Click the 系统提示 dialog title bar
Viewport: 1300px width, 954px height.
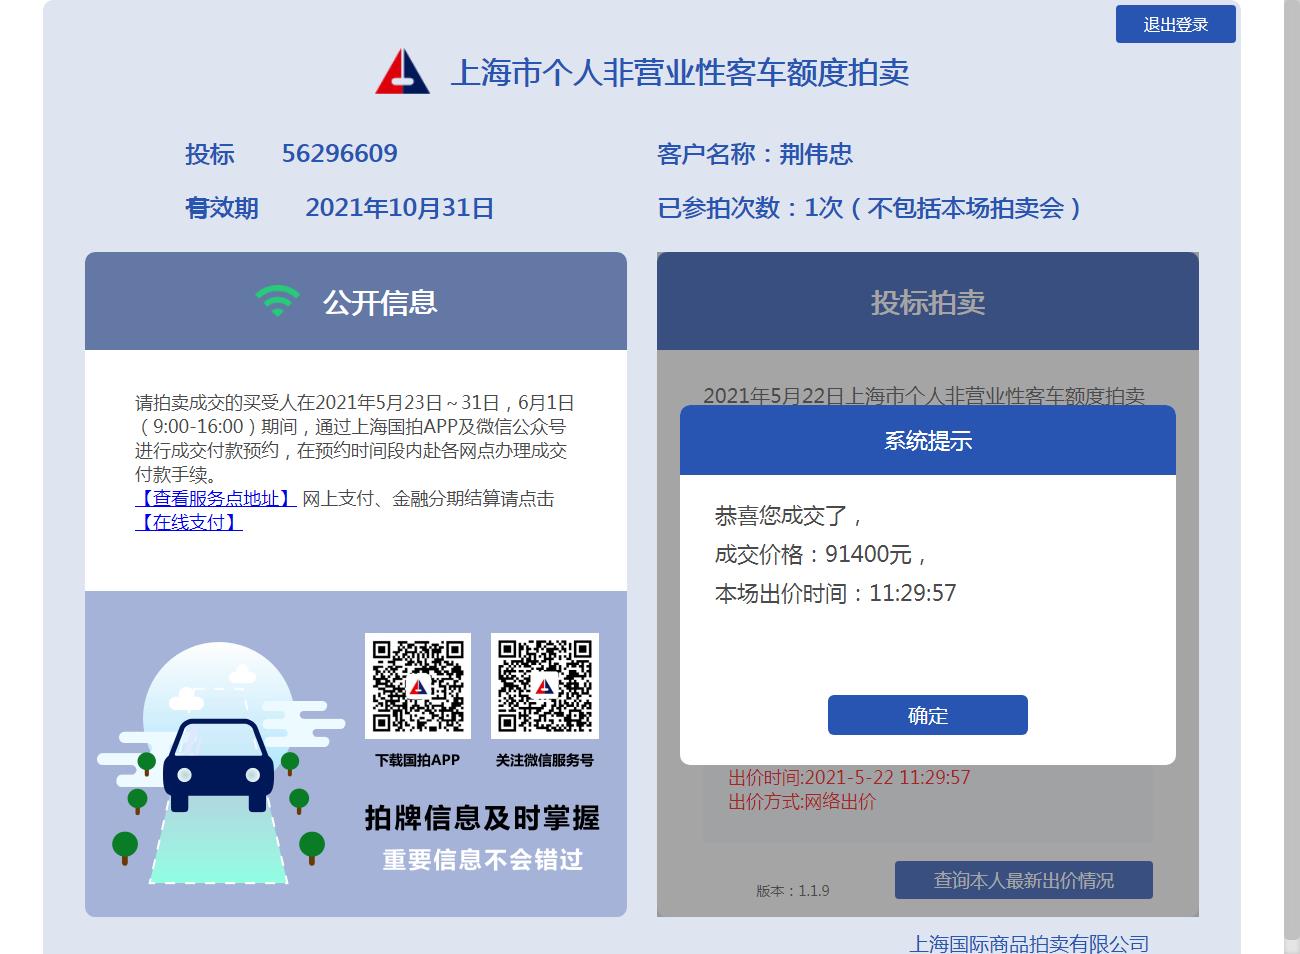pyautogui.click(x=927, y=440)
